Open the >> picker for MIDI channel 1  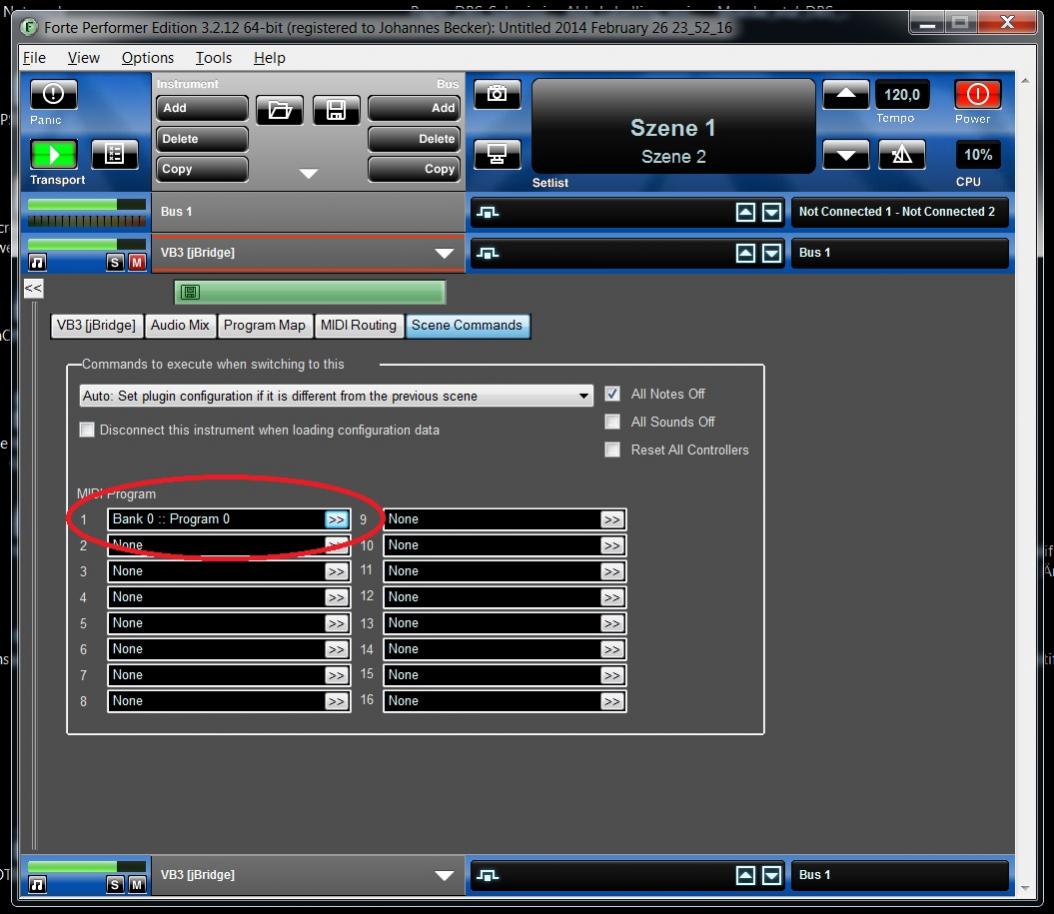[x=336, y=520]
